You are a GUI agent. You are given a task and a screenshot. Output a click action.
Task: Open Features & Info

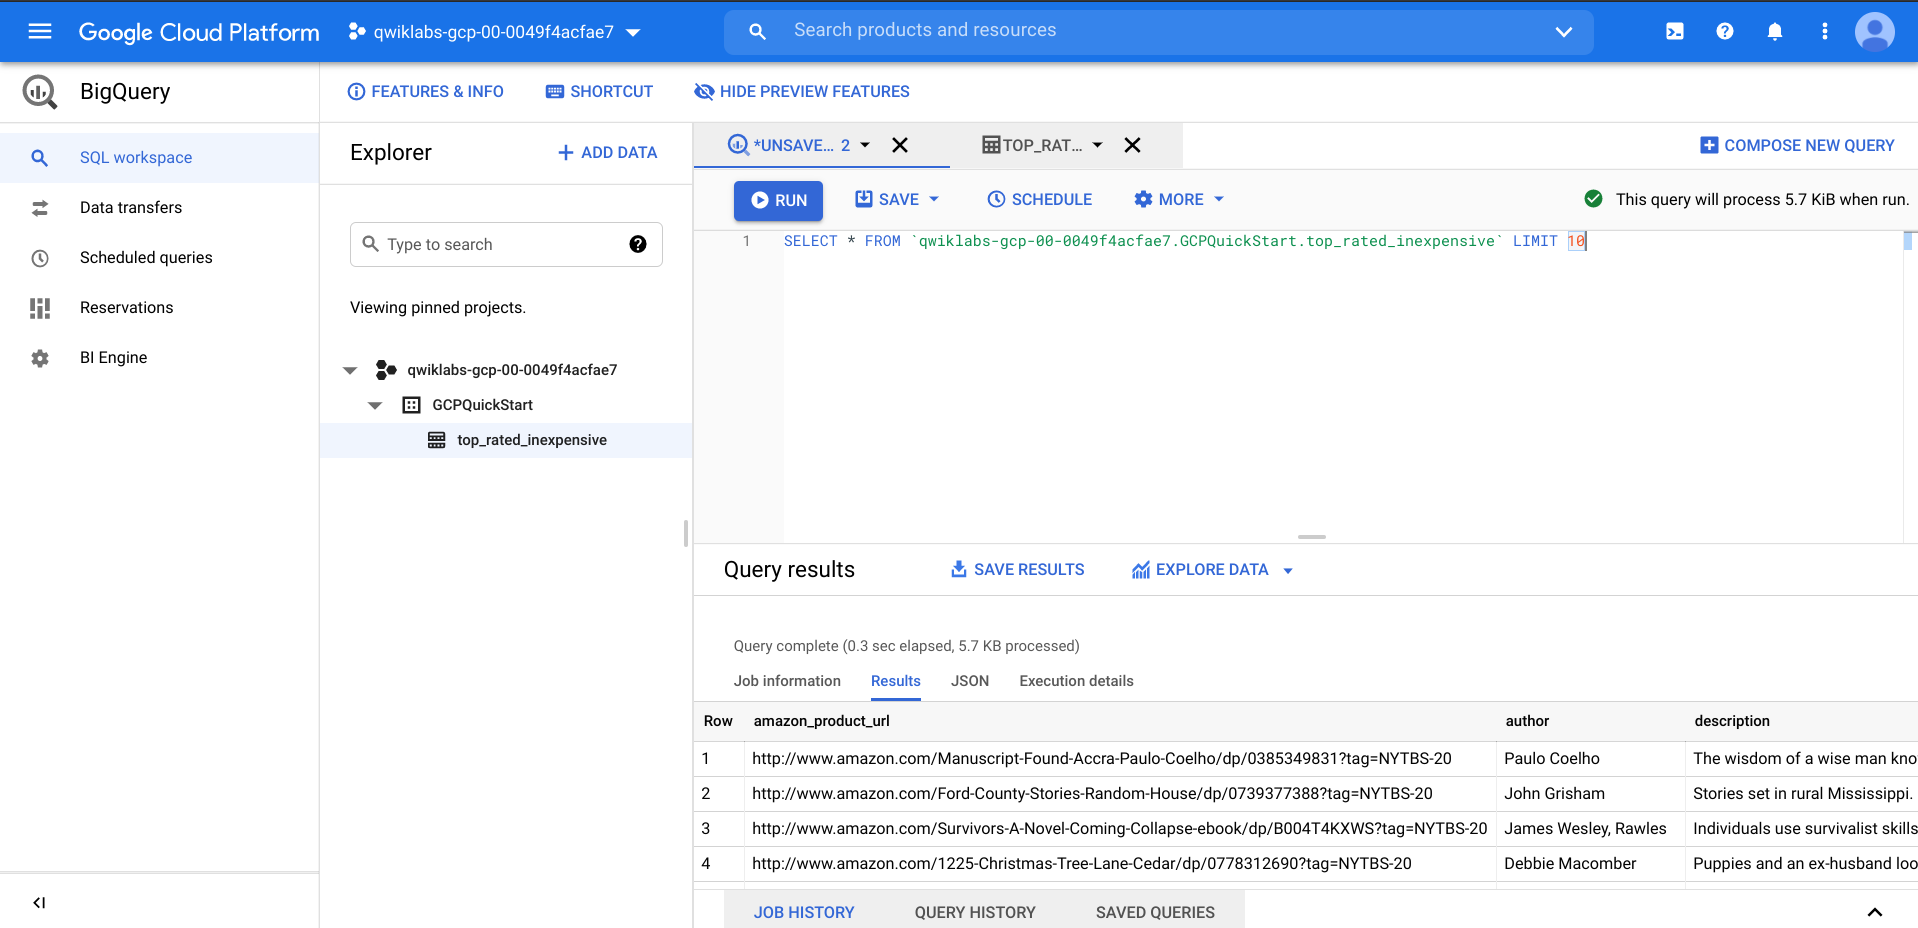425,92
